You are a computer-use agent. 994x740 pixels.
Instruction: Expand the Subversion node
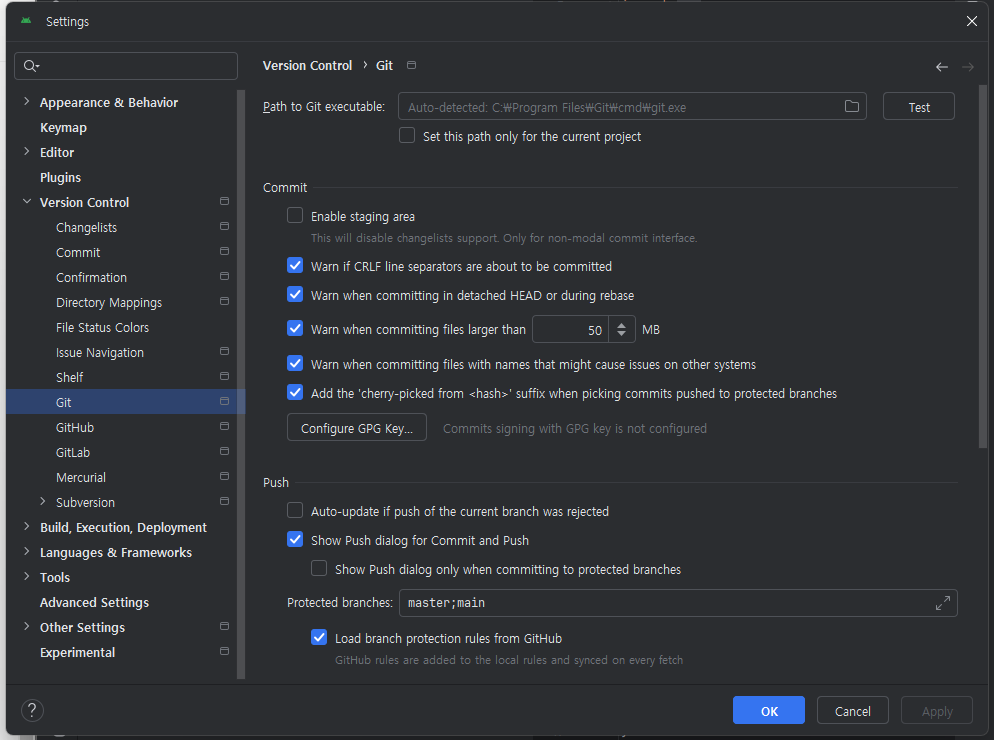coord(42,502)
